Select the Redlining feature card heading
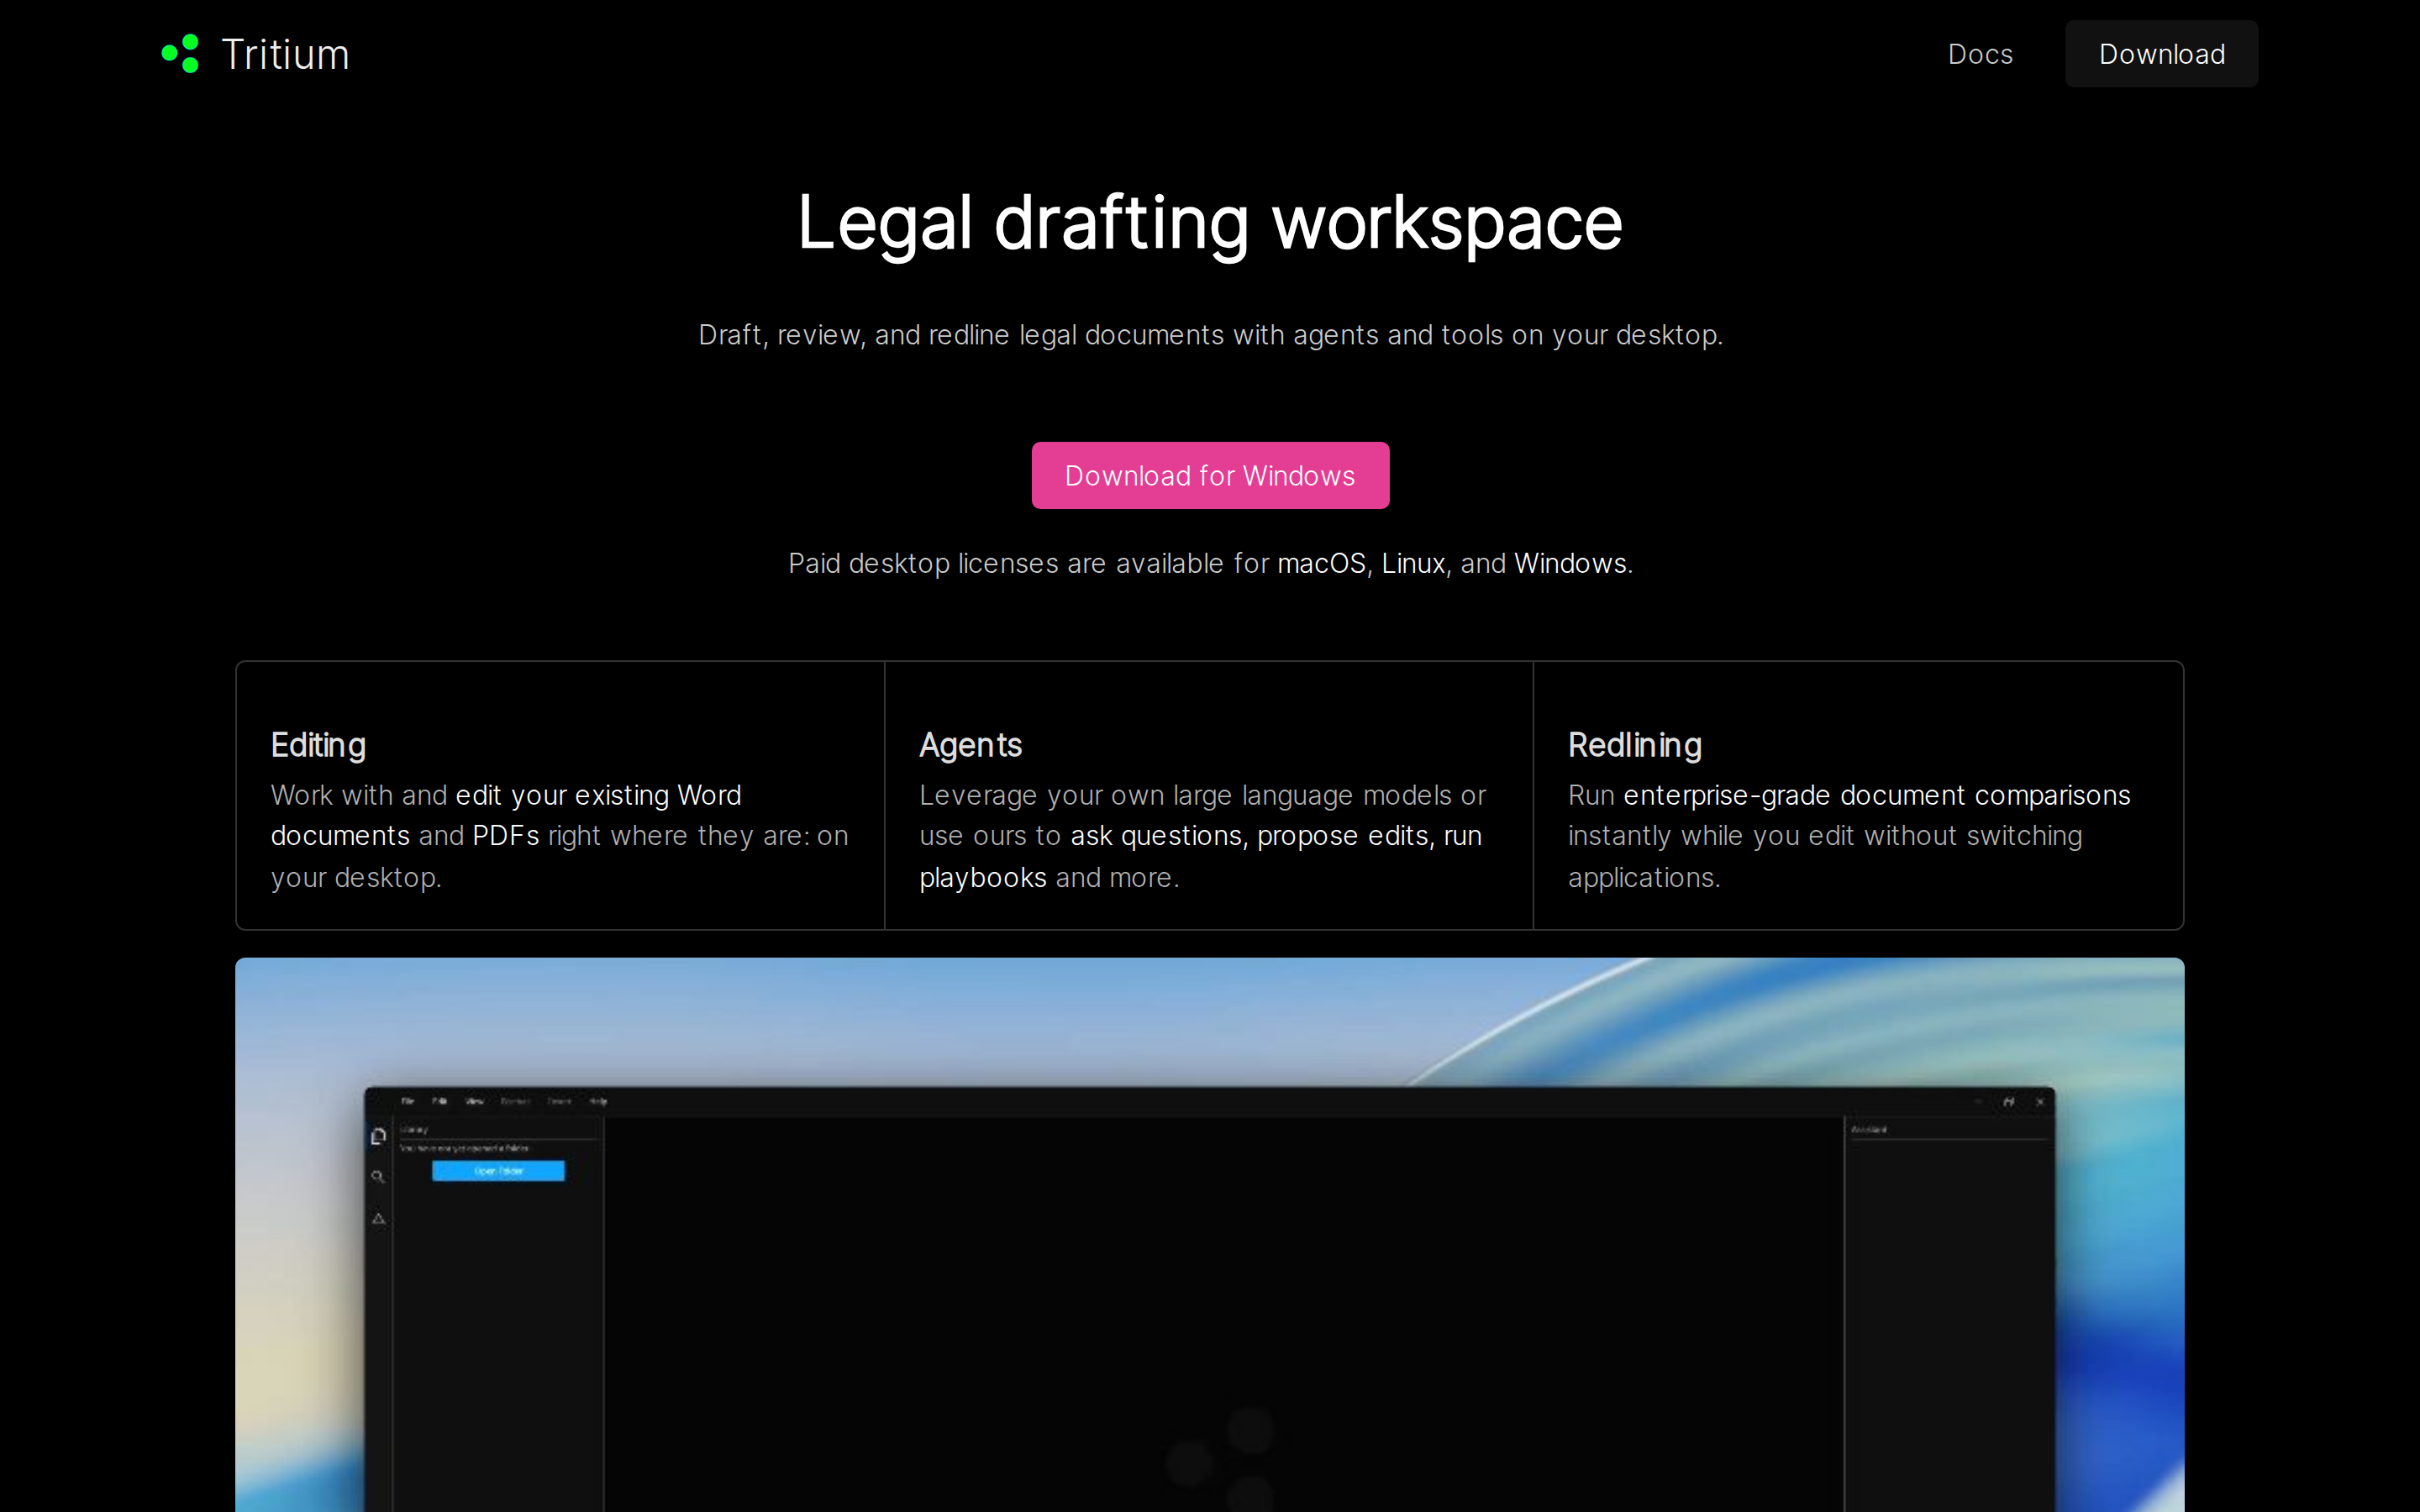Viewport: 2420px width, 1512px height. [x=1634, y=745]
